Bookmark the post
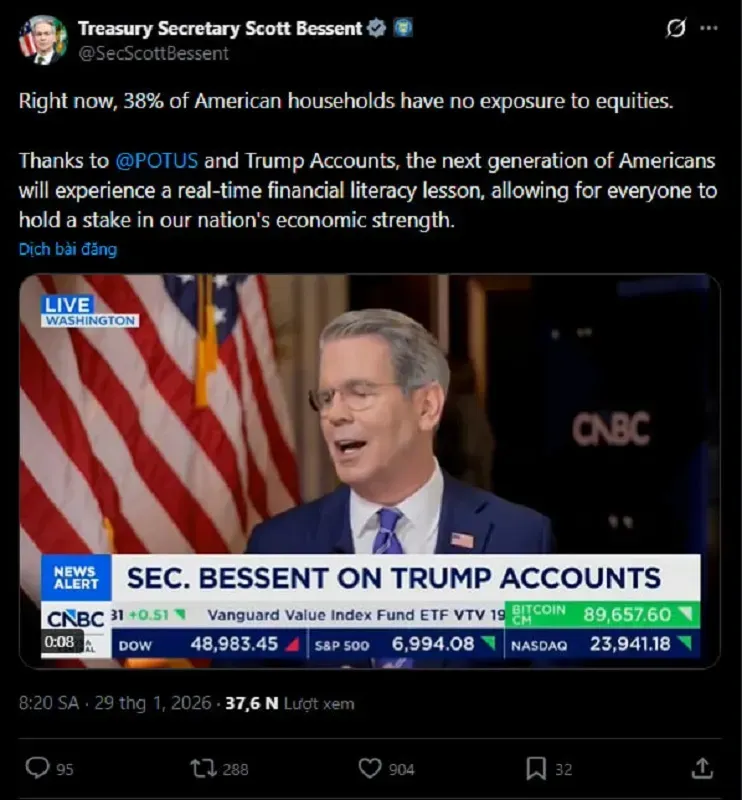This screenshot has height=800, width=742. 536,768
